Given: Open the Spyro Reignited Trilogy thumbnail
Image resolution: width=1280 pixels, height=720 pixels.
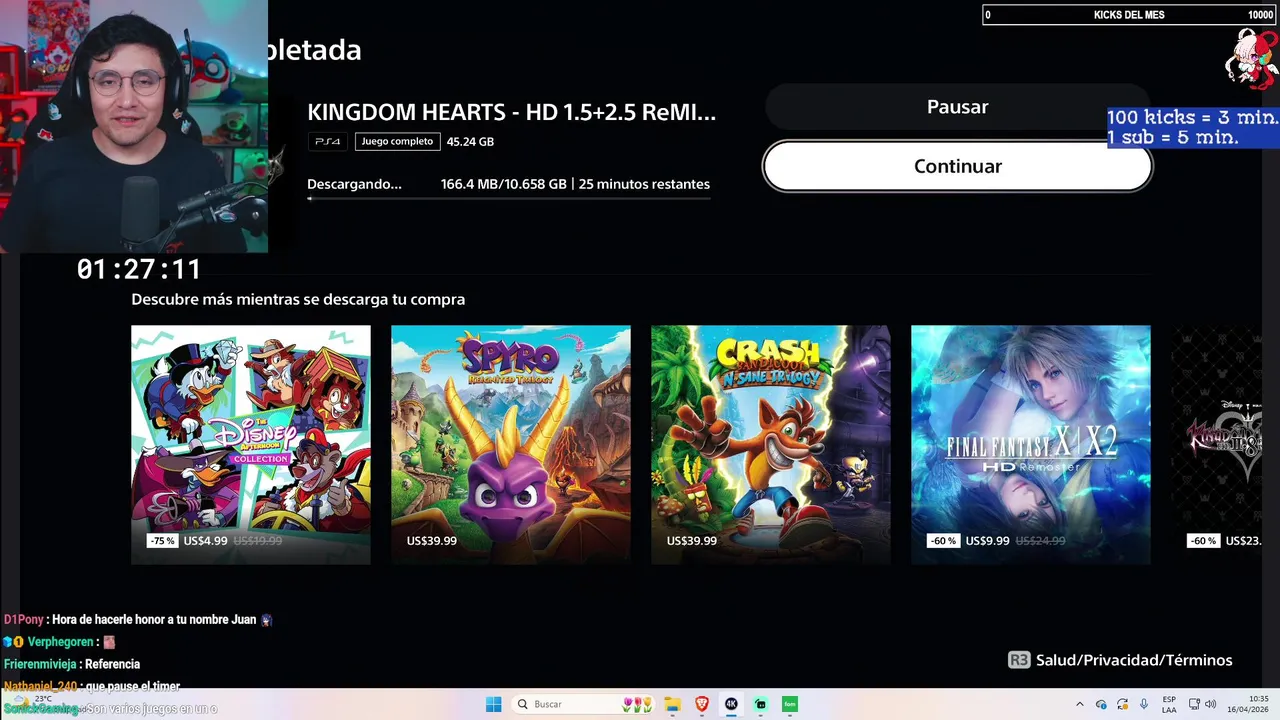Looking at the screenshot, I should [x=511, y=444].
